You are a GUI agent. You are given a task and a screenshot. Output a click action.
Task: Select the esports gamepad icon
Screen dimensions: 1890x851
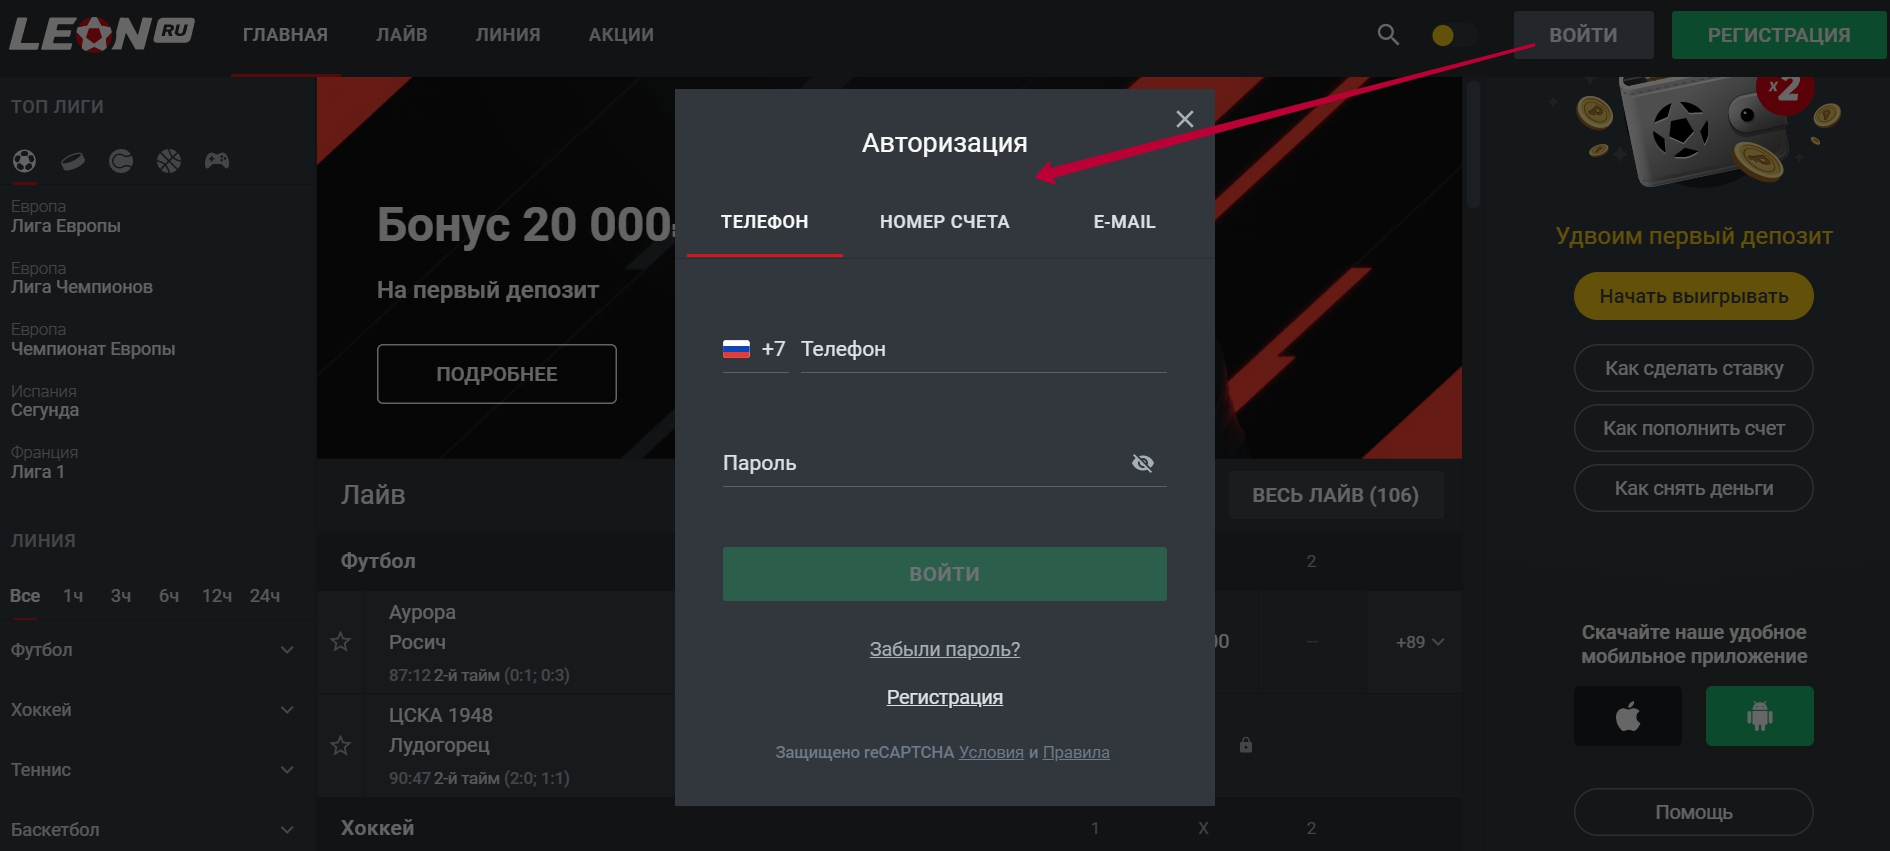[217, 160]
